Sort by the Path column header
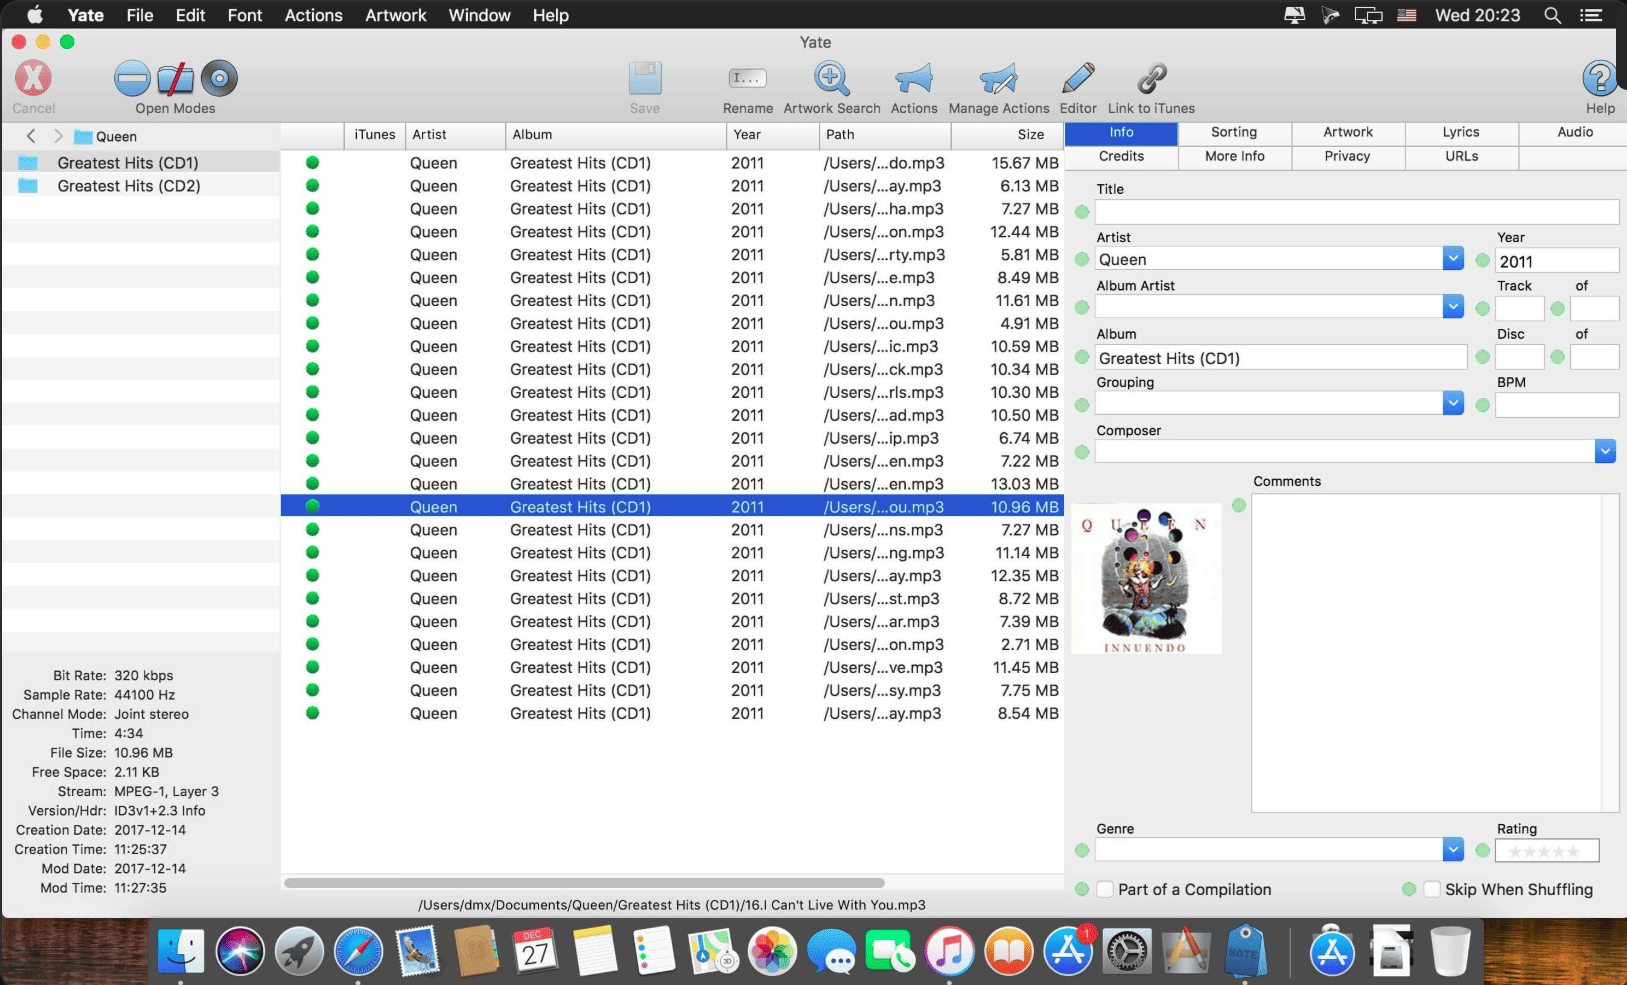1627x985 pixels. [884, 135]
